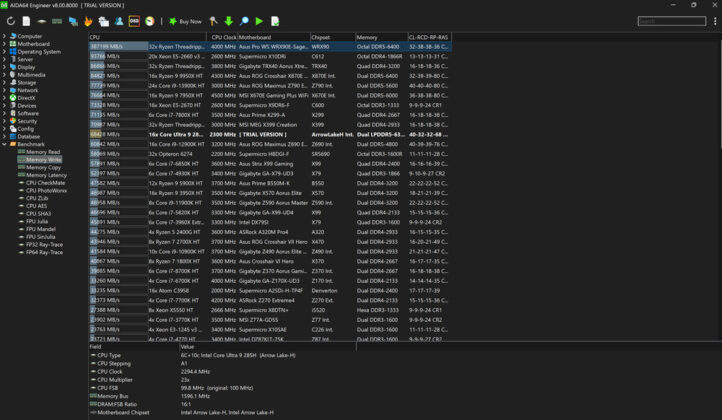Image resolution: width=722 pixels, height=420 pixels.
Task: Expand the Storage tree node
Action: pos(4,82)
